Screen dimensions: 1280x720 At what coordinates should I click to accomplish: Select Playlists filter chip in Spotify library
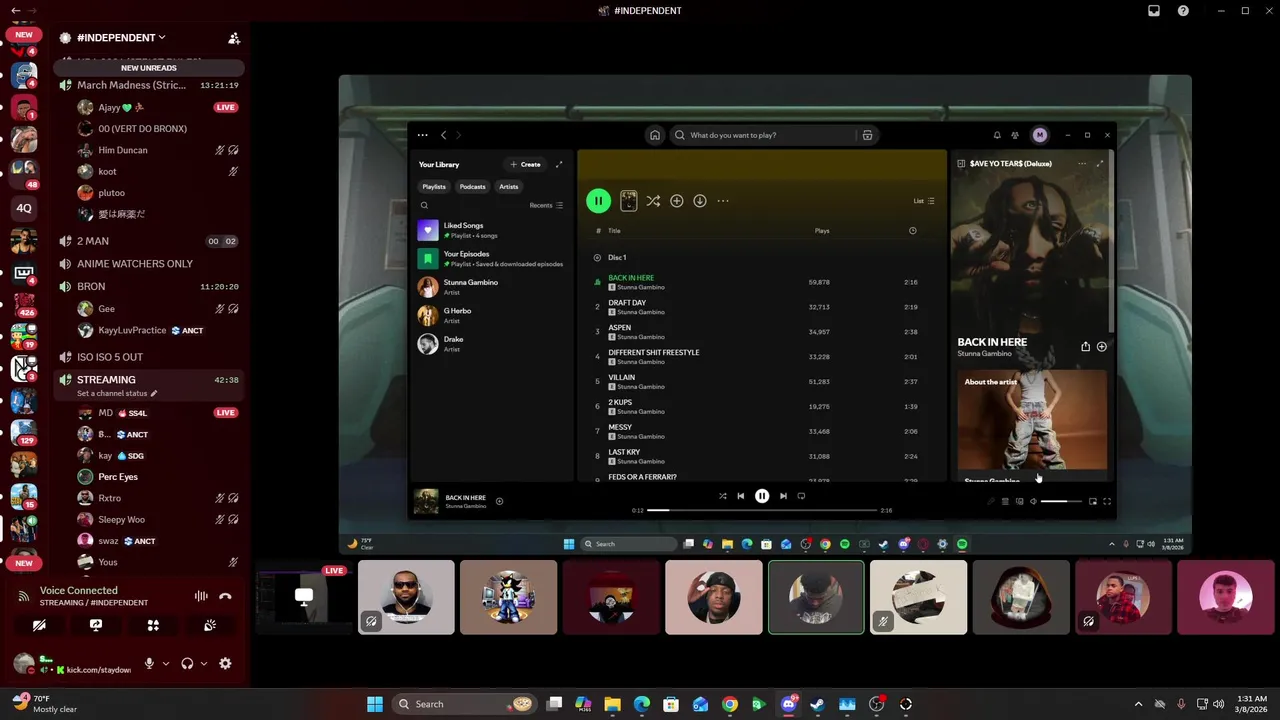coord(434,187)
